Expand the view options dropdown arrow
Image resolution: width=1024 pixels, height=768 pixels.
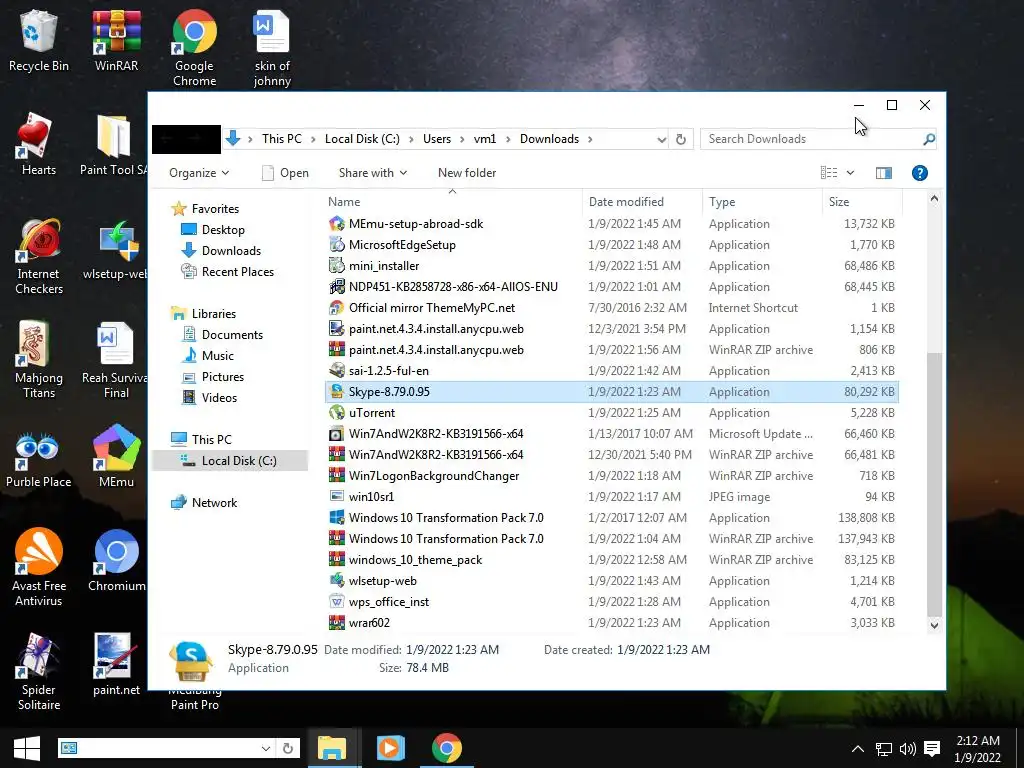tap(850, 173)
